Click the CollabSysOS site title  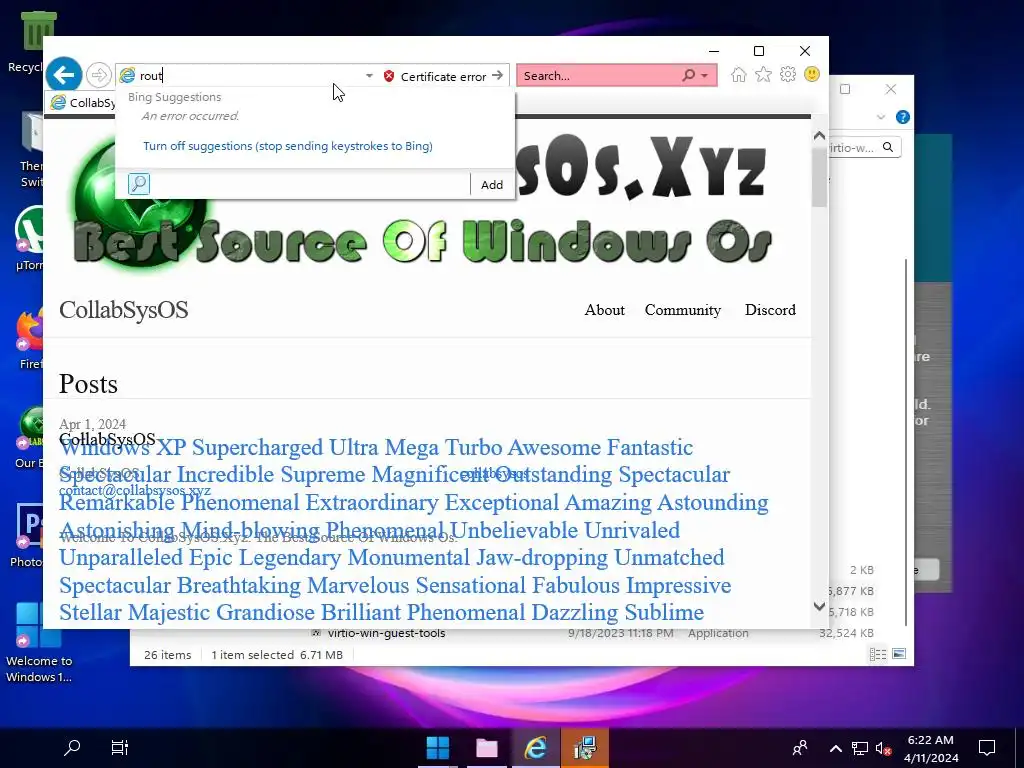(x=123, y=310)
